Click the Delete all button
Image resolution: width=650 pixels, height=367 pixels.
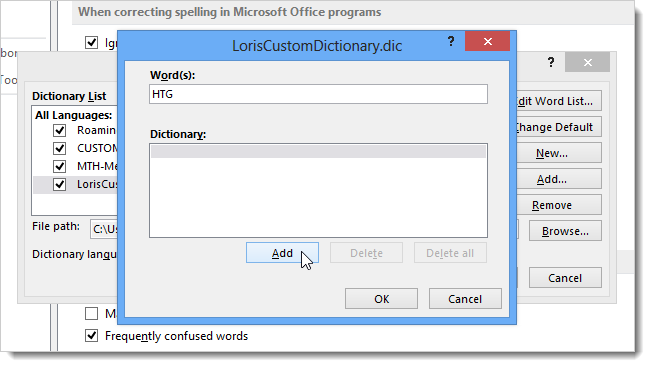pyautogui.click(x=450, y=253)
